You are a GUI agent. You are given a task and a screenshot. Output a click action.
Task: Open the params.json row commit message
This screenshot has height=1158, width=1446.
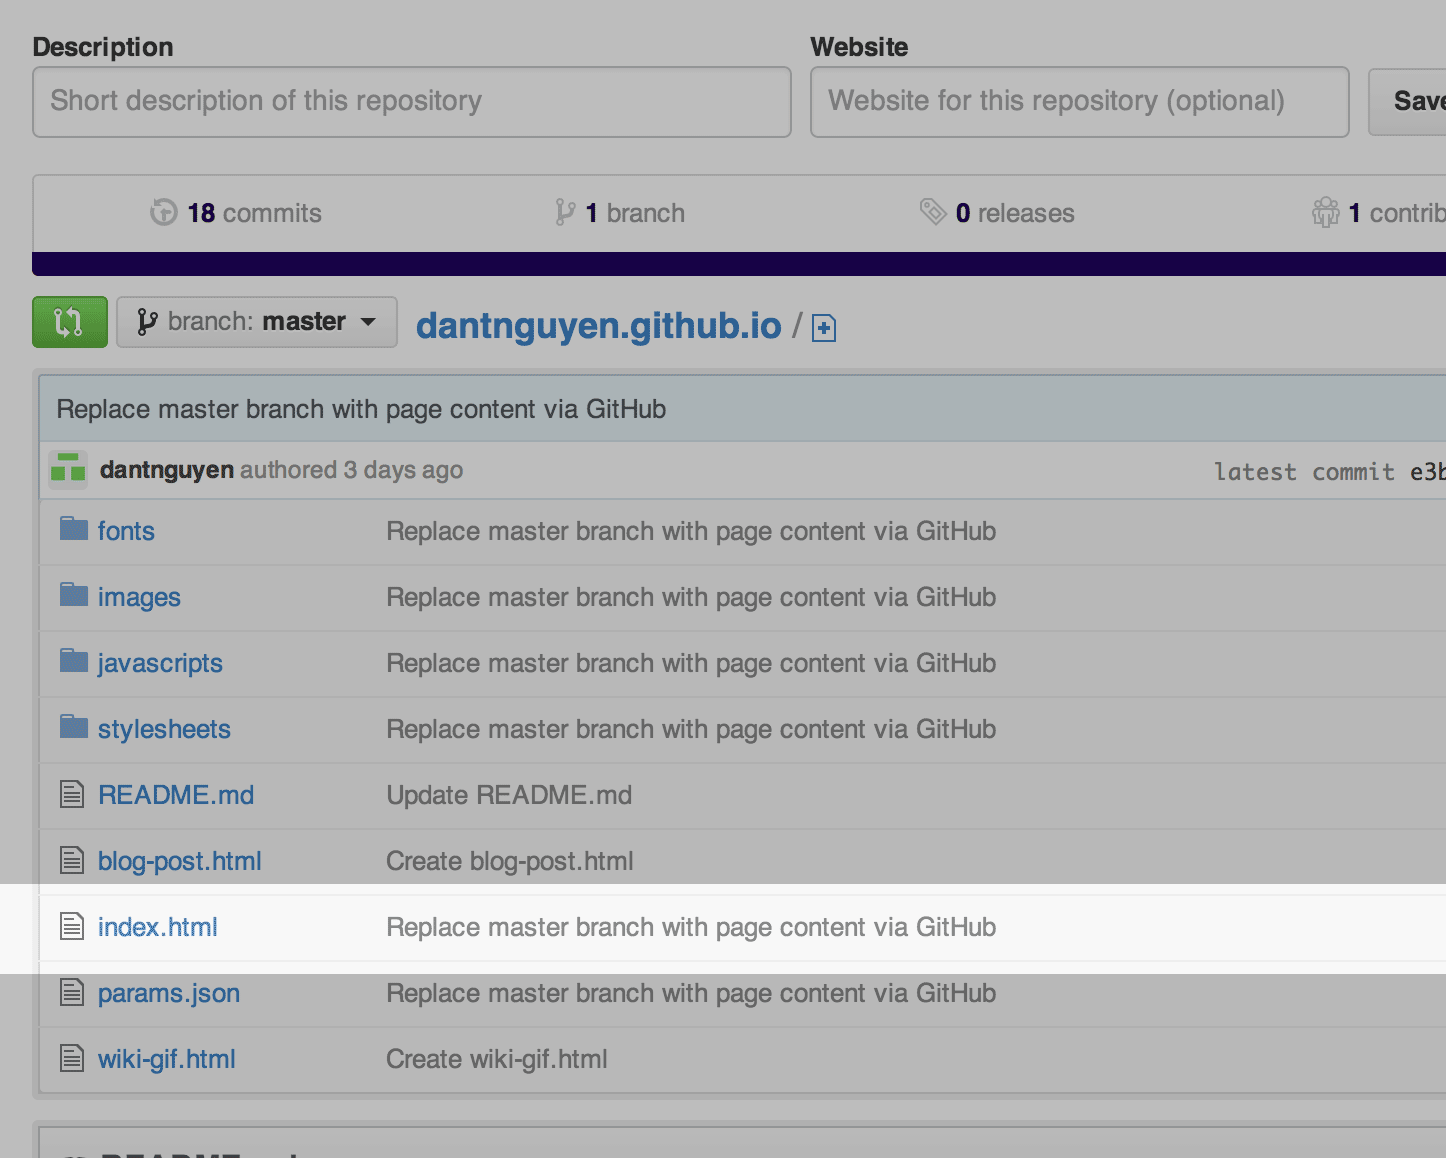click(691, 993)
